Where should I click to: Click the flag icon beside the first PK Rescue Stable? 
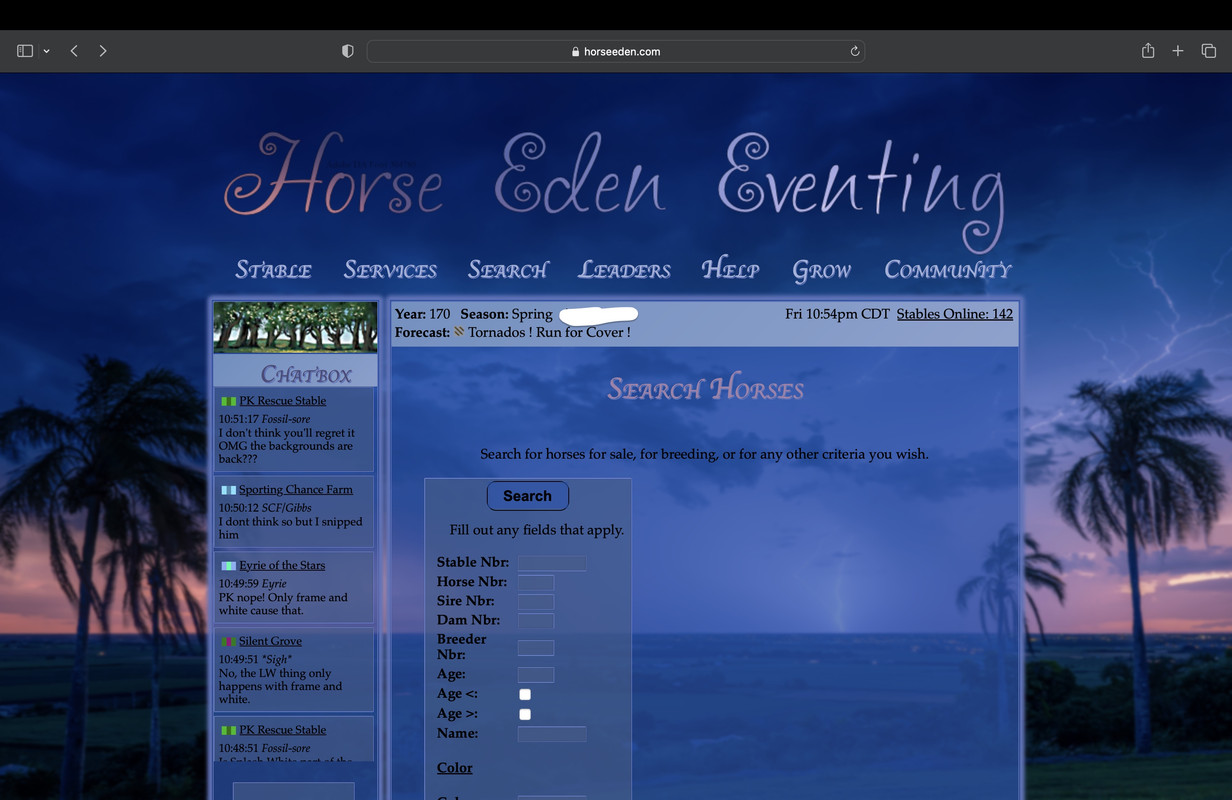click(x=229, y=401)
